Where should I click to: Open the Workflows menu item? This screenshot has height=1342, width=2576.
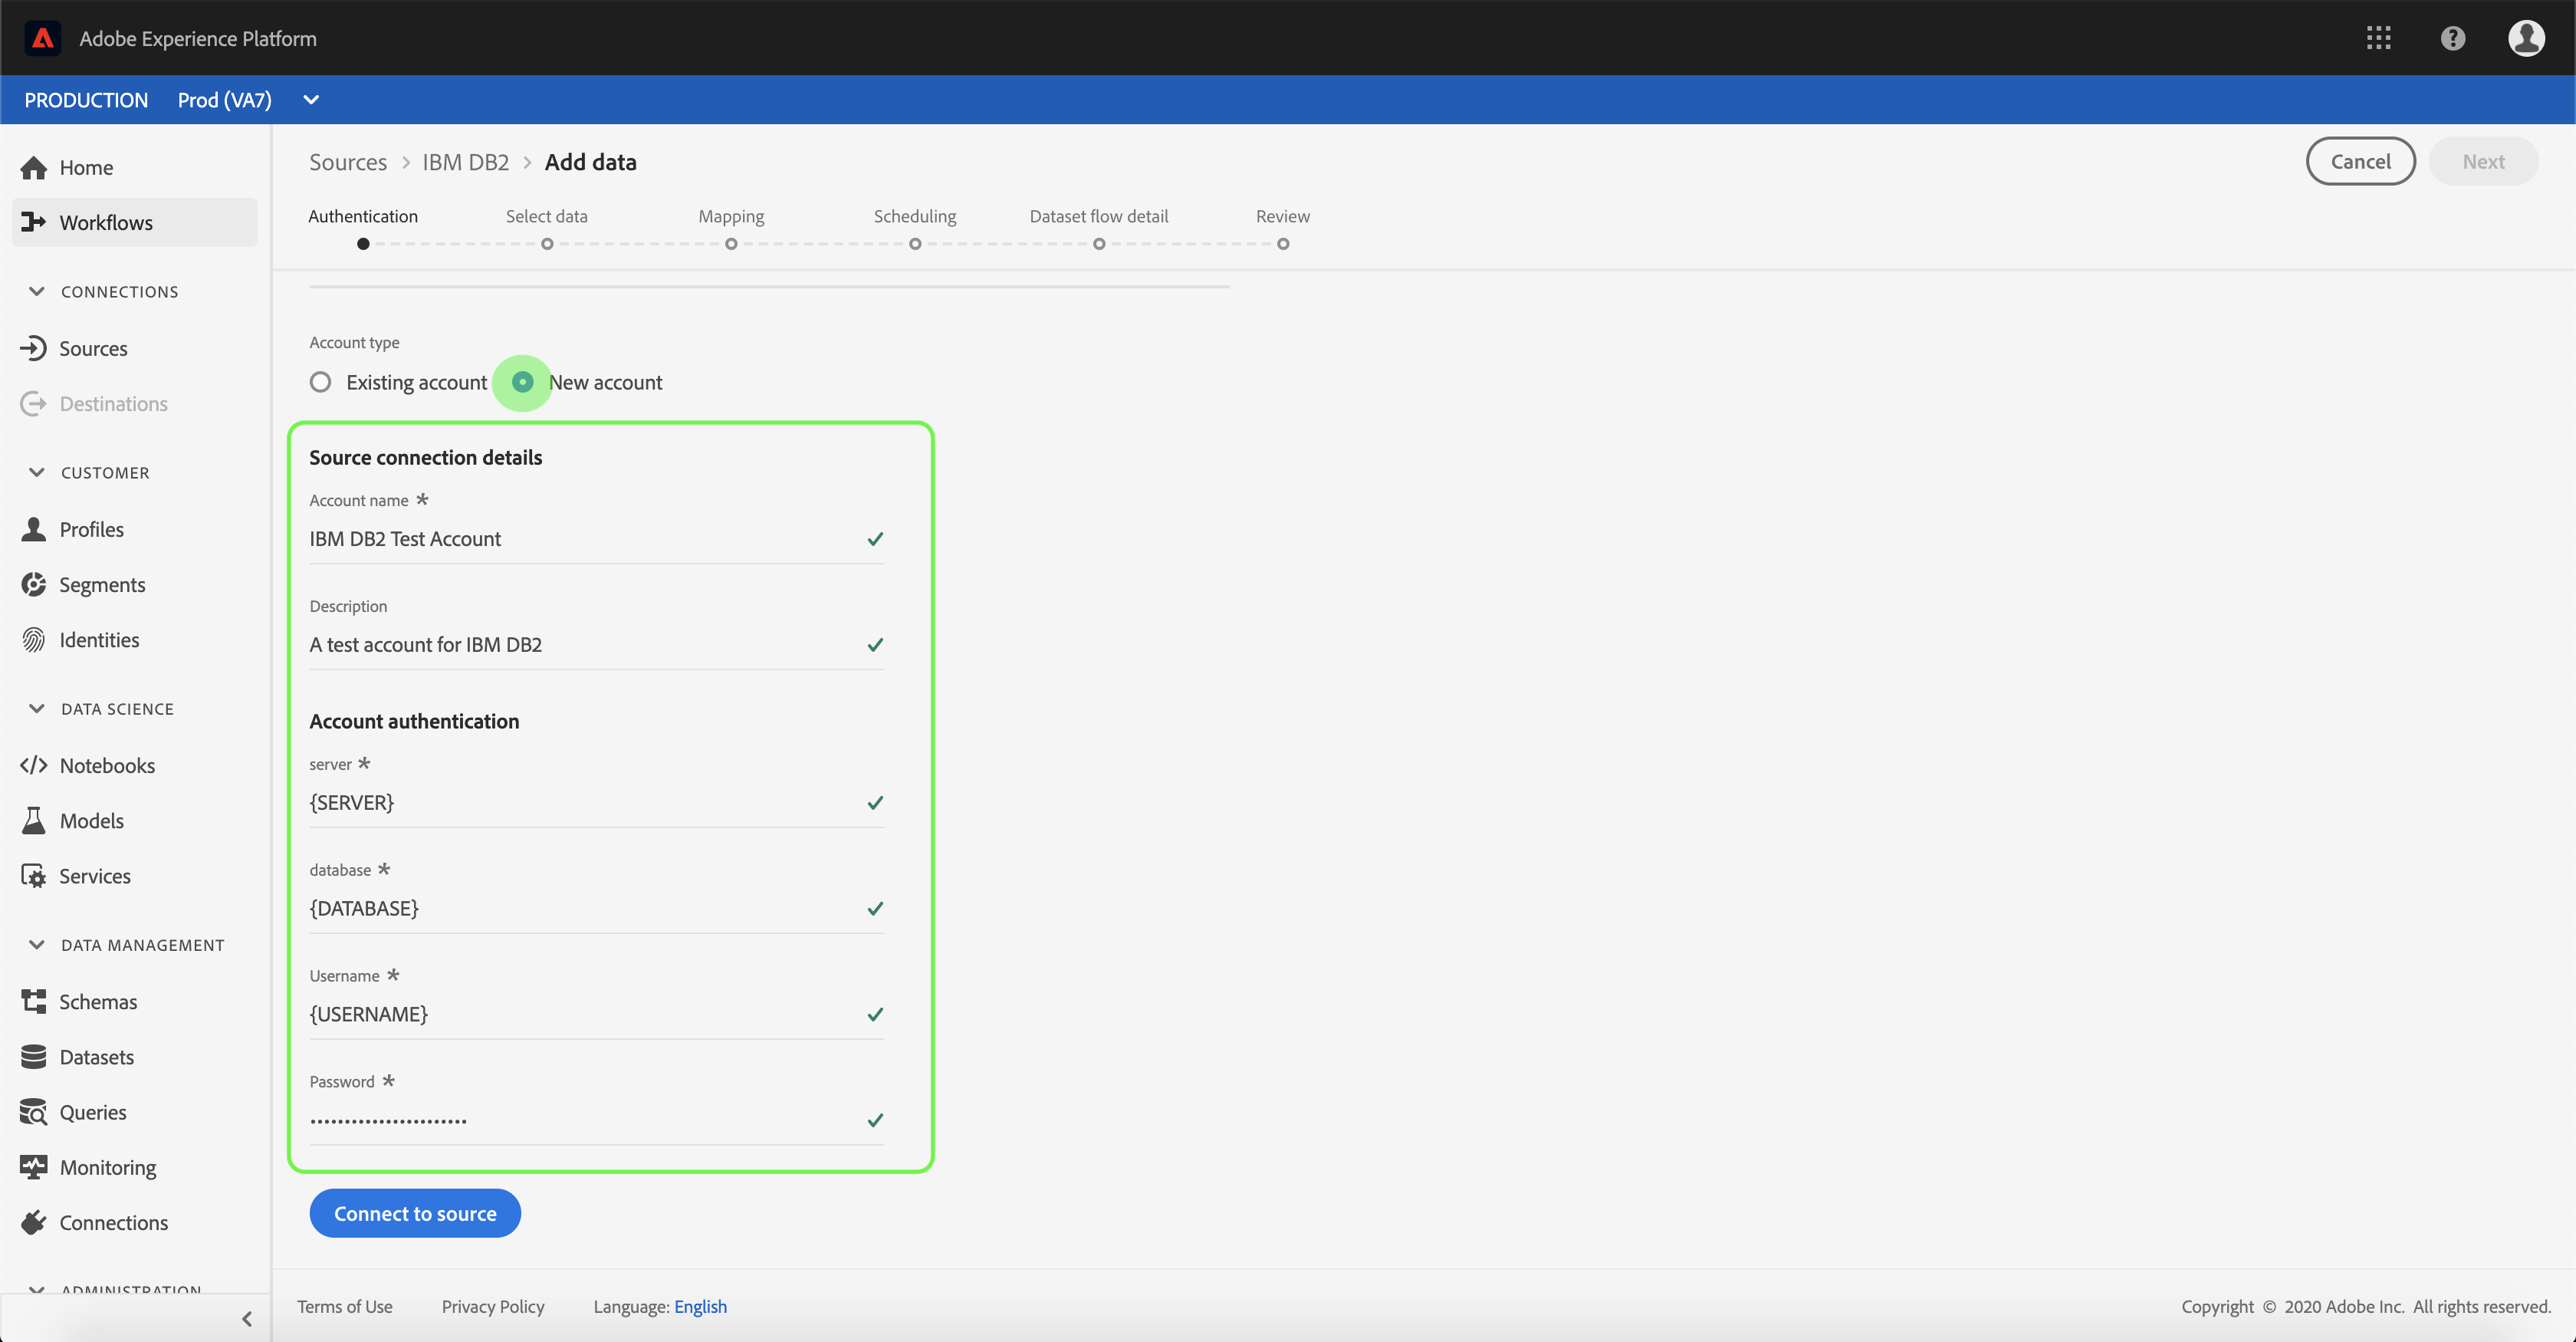pyautogui.click(x=106, y=222)
